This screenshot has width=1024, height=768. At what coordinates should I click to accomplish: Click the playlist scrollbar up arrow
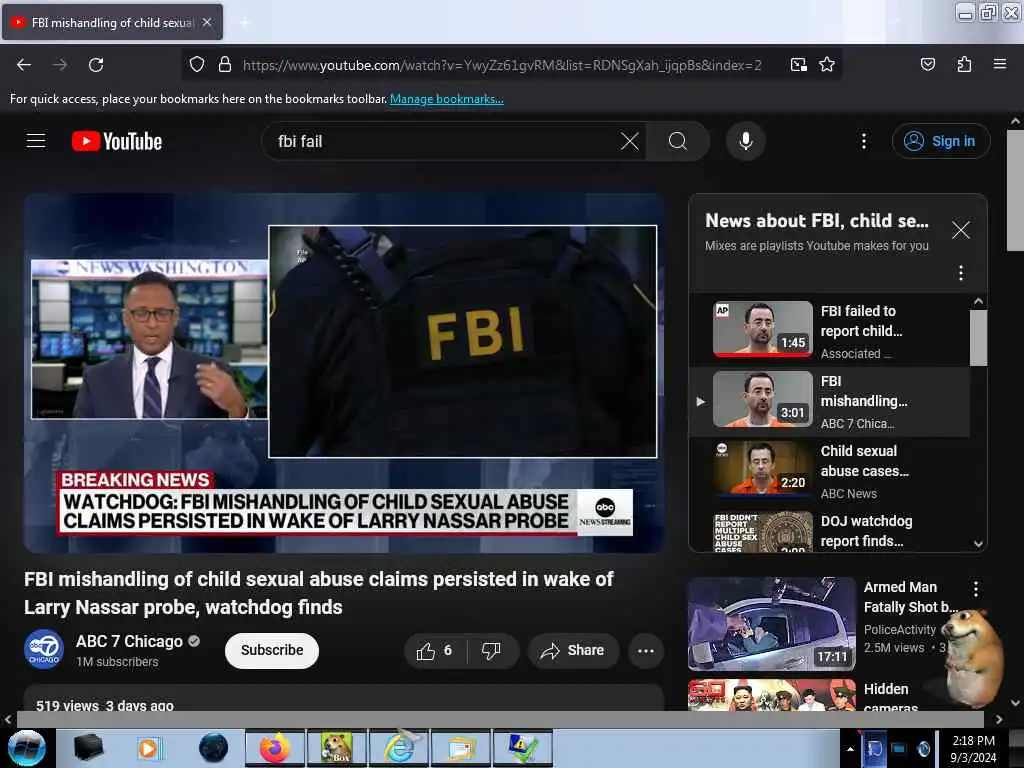978,301
